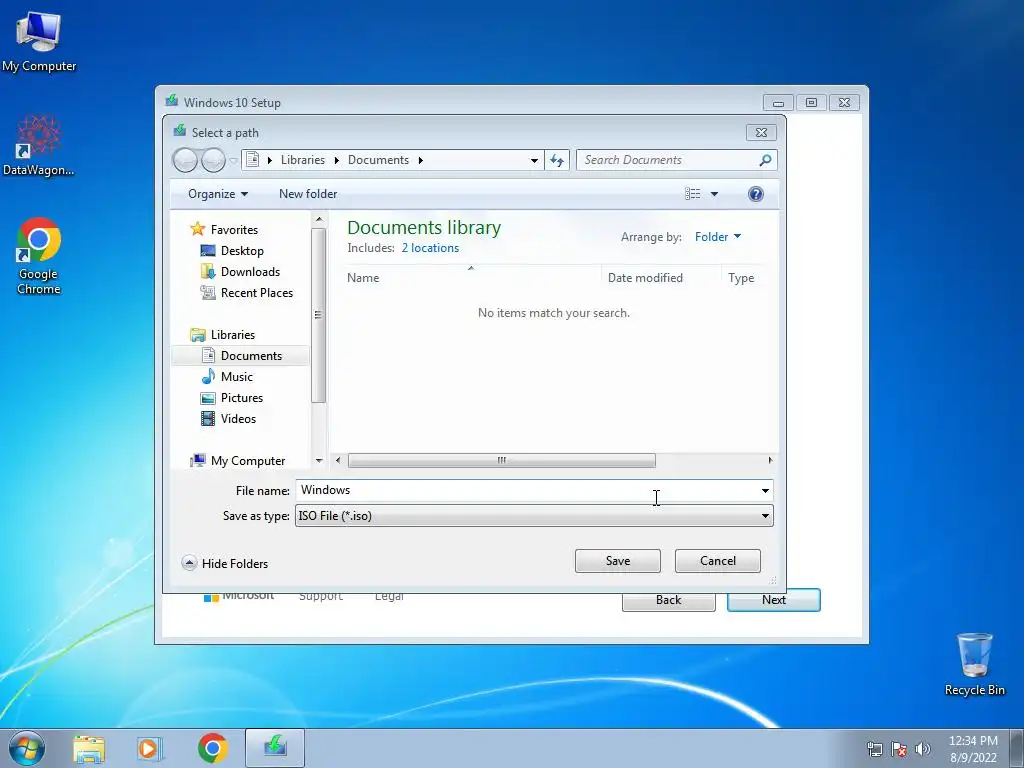Click the forward navigation arrow button
The image size is (1024, 768).
[213, 160]
